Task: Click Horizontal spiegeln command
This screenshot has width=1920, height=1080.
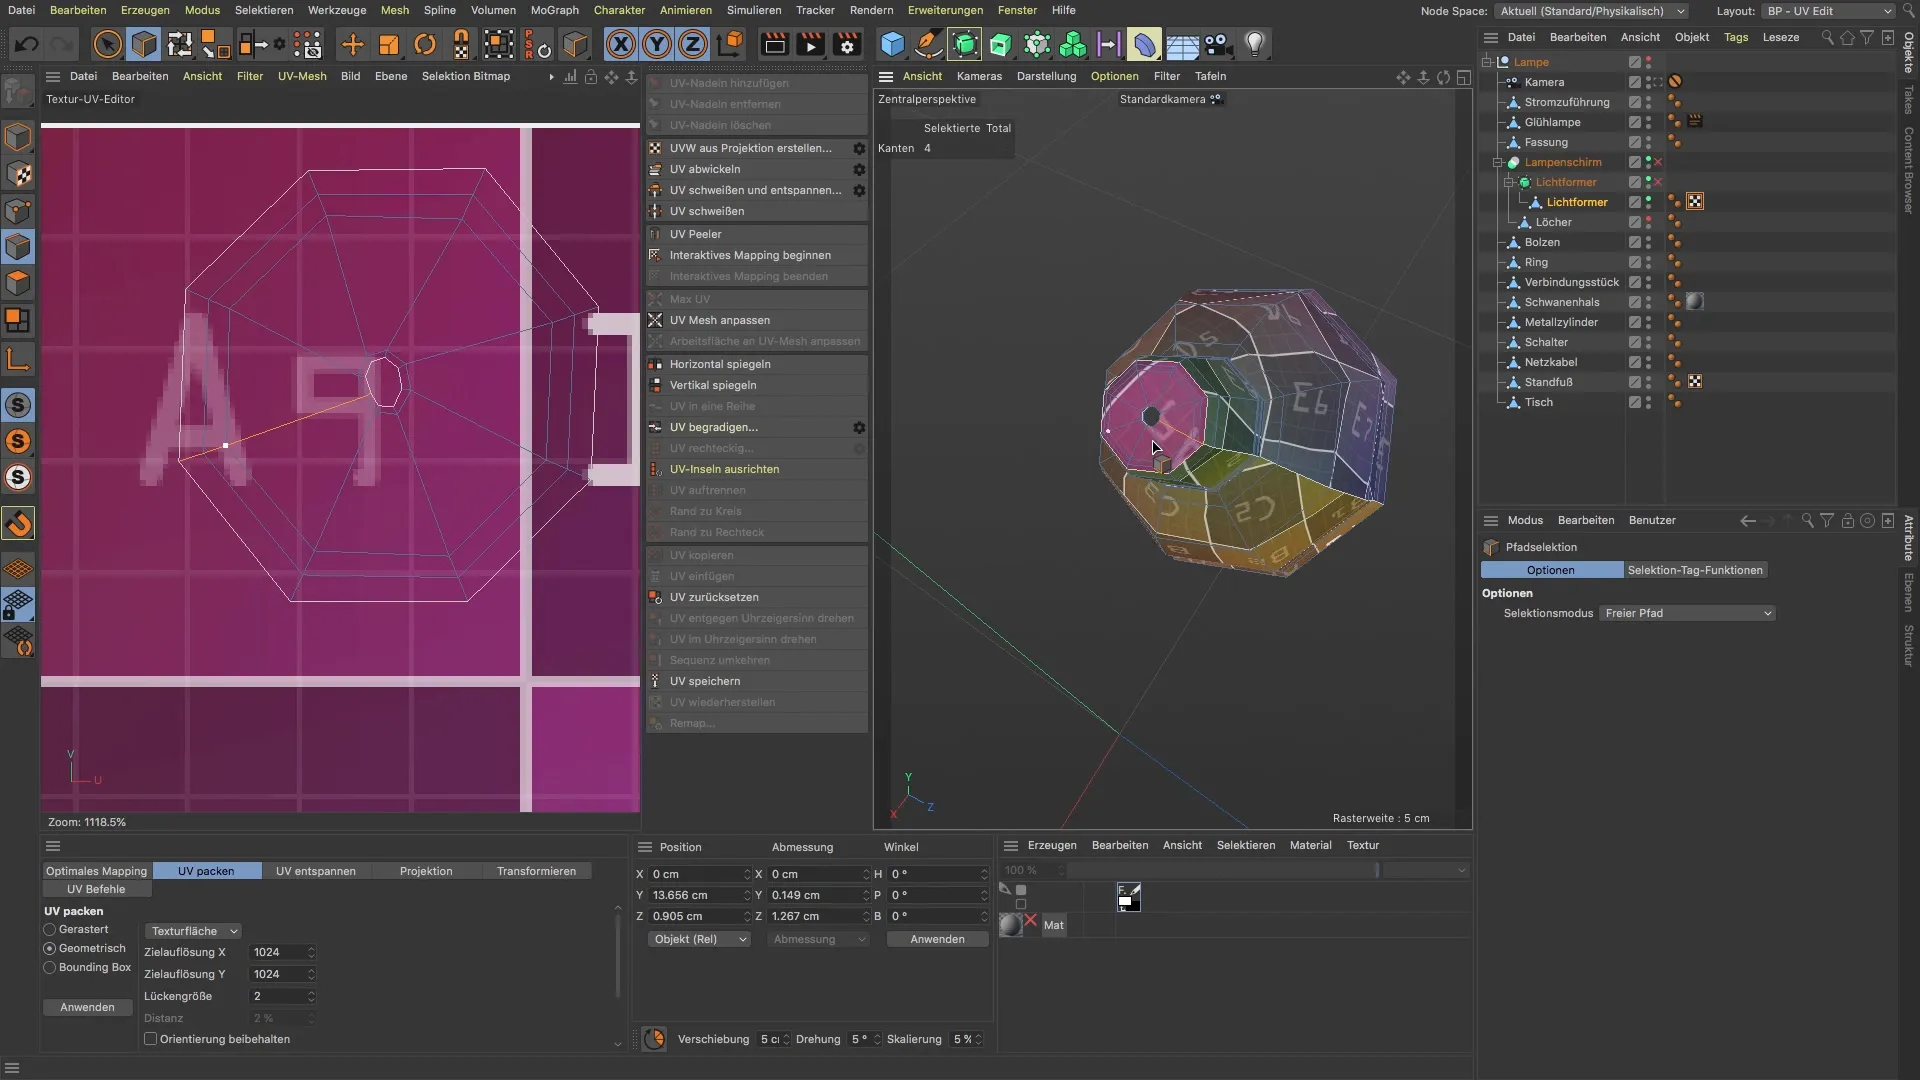Action: tap(719, 364)
